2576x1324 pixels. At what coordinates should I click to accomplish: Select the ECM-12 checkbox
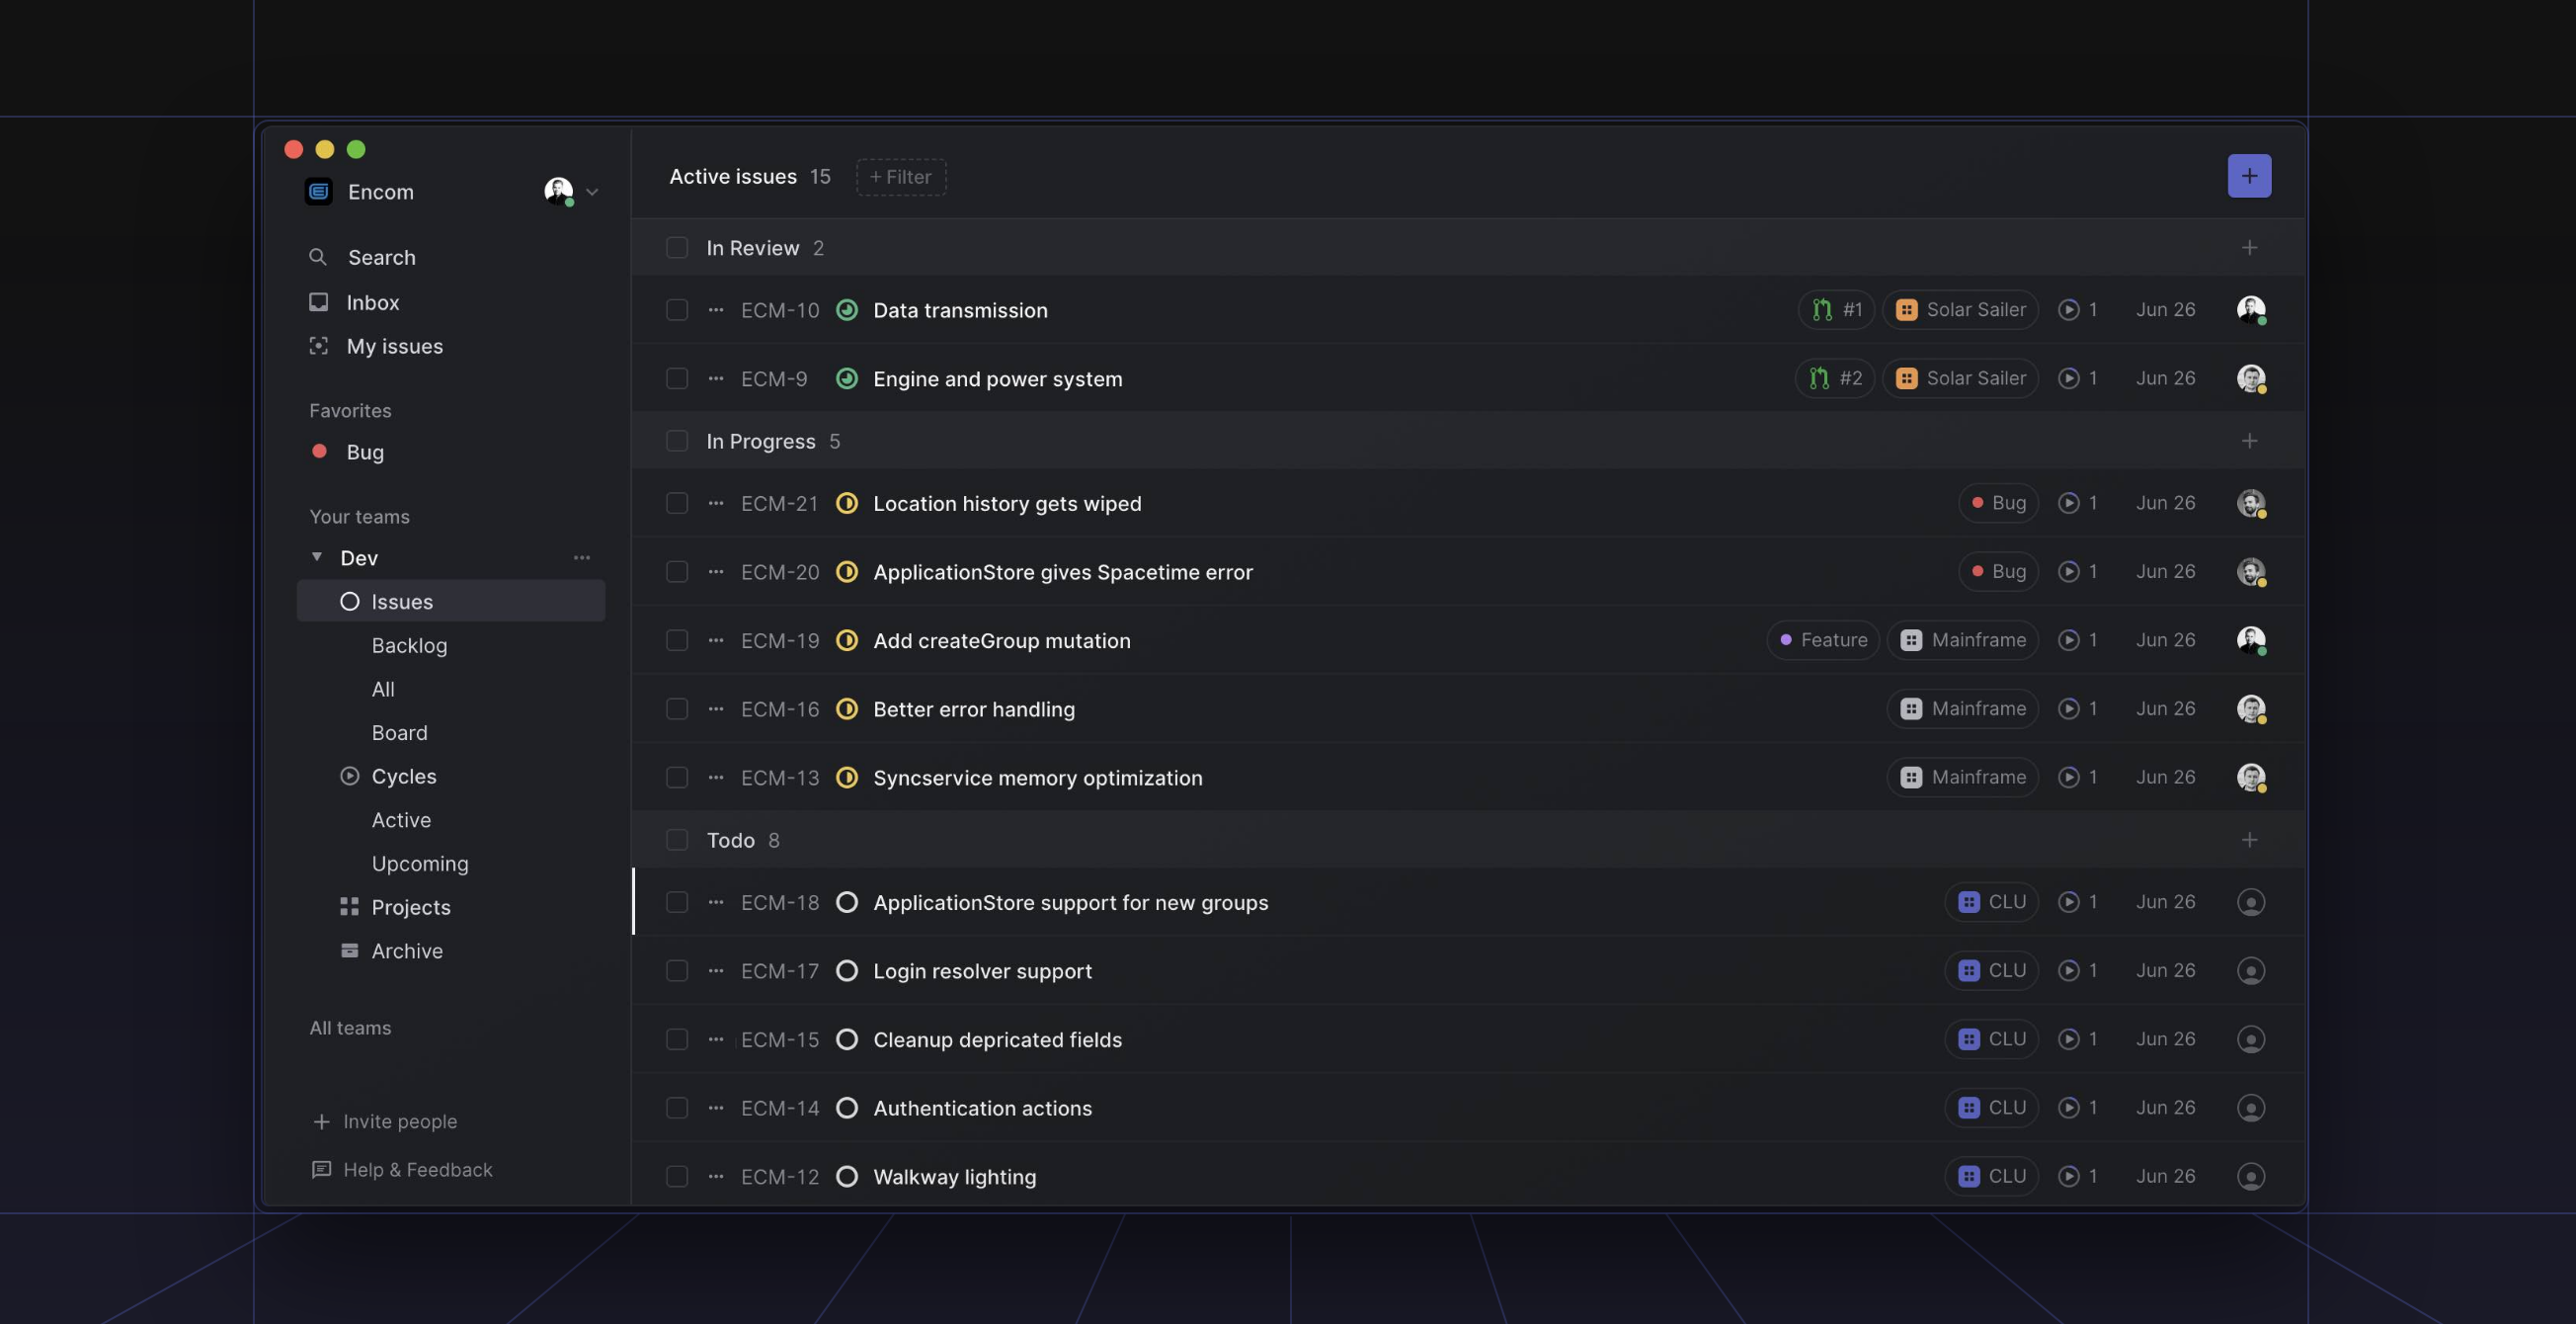pyautogui.click(x=677, y=1177)
